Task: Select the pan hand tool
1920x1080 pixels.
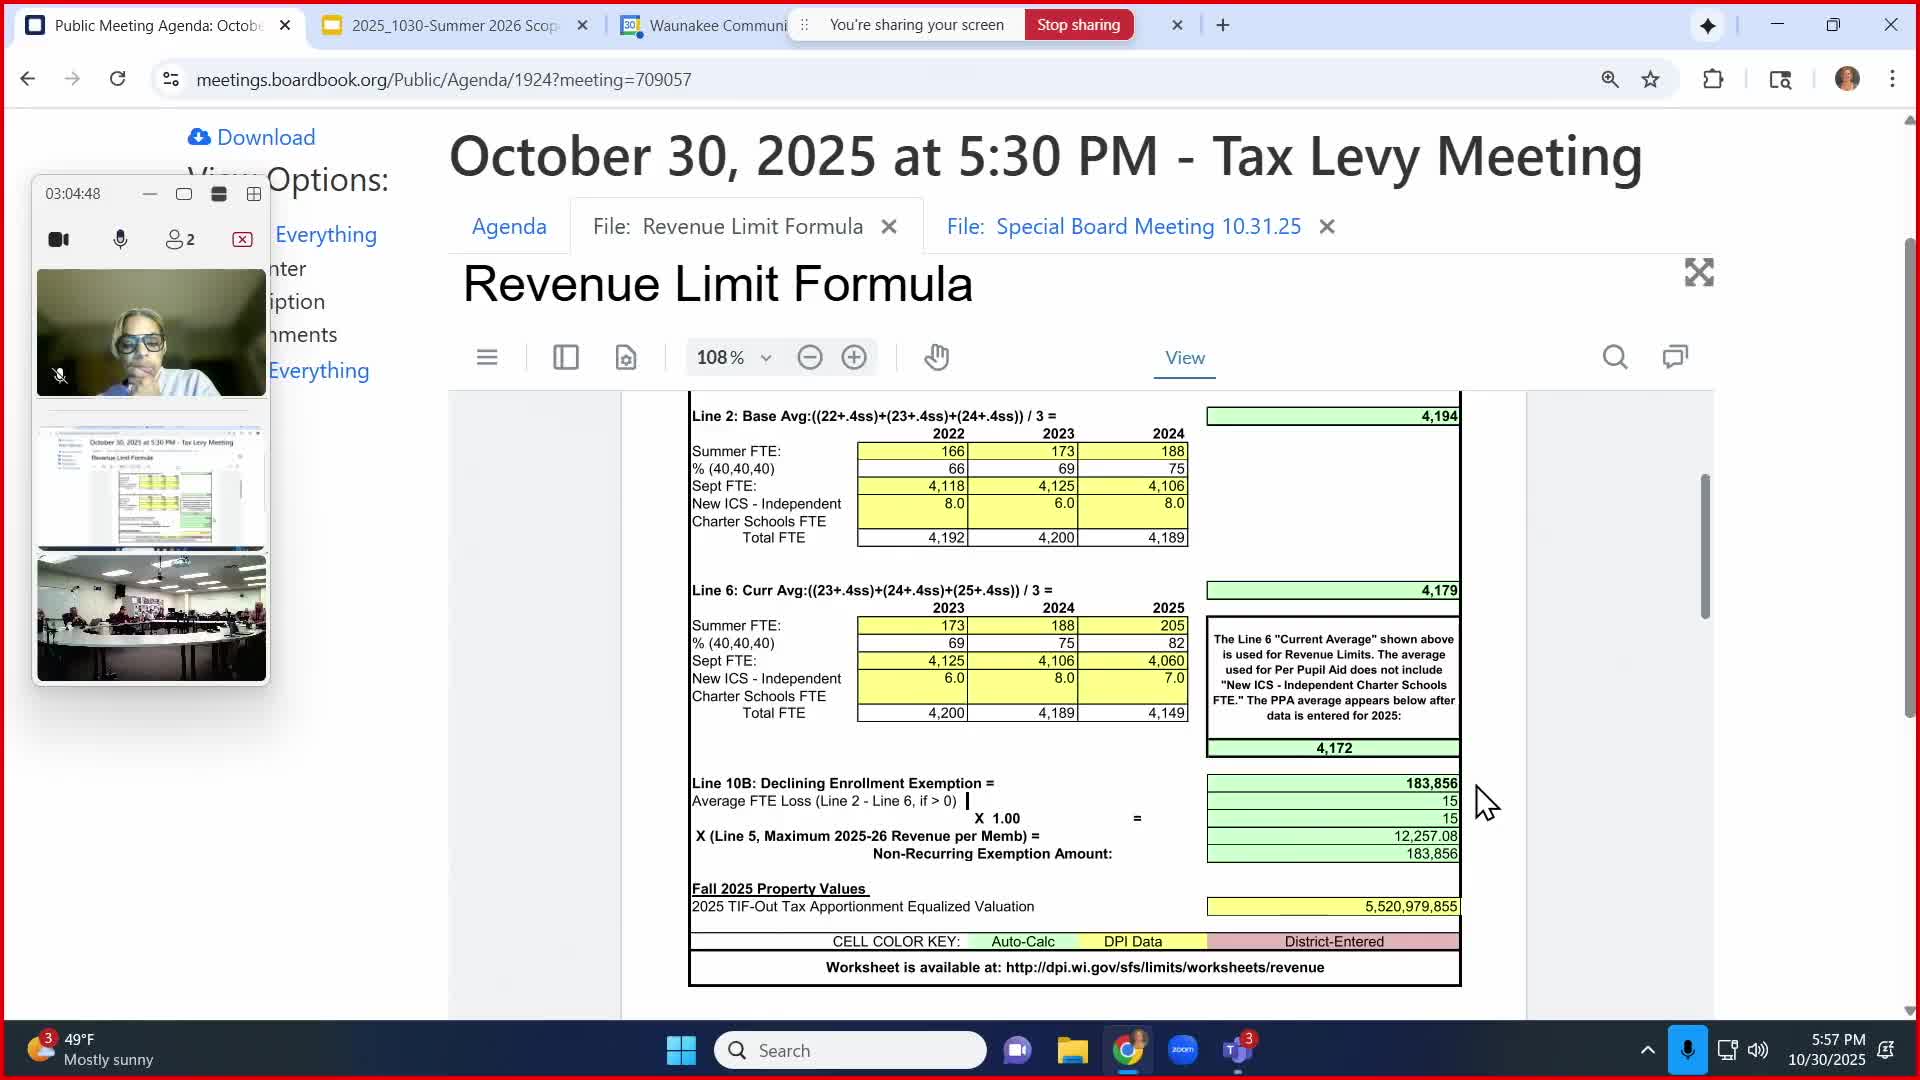Action: point(936,357)
